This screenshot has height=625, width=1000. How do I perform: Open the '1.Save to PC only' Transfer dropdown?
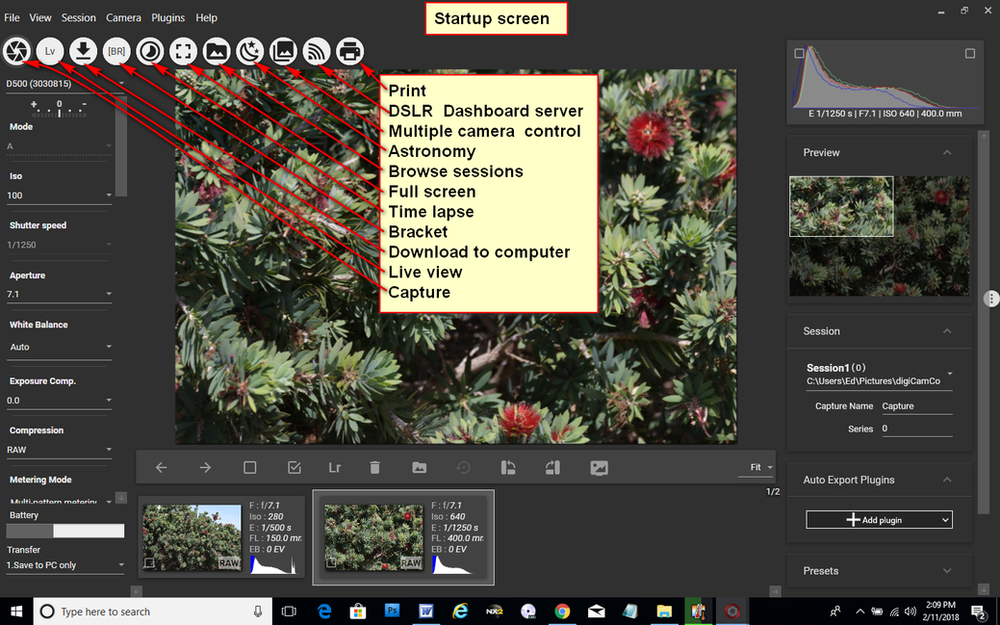(x=58, y=565)
